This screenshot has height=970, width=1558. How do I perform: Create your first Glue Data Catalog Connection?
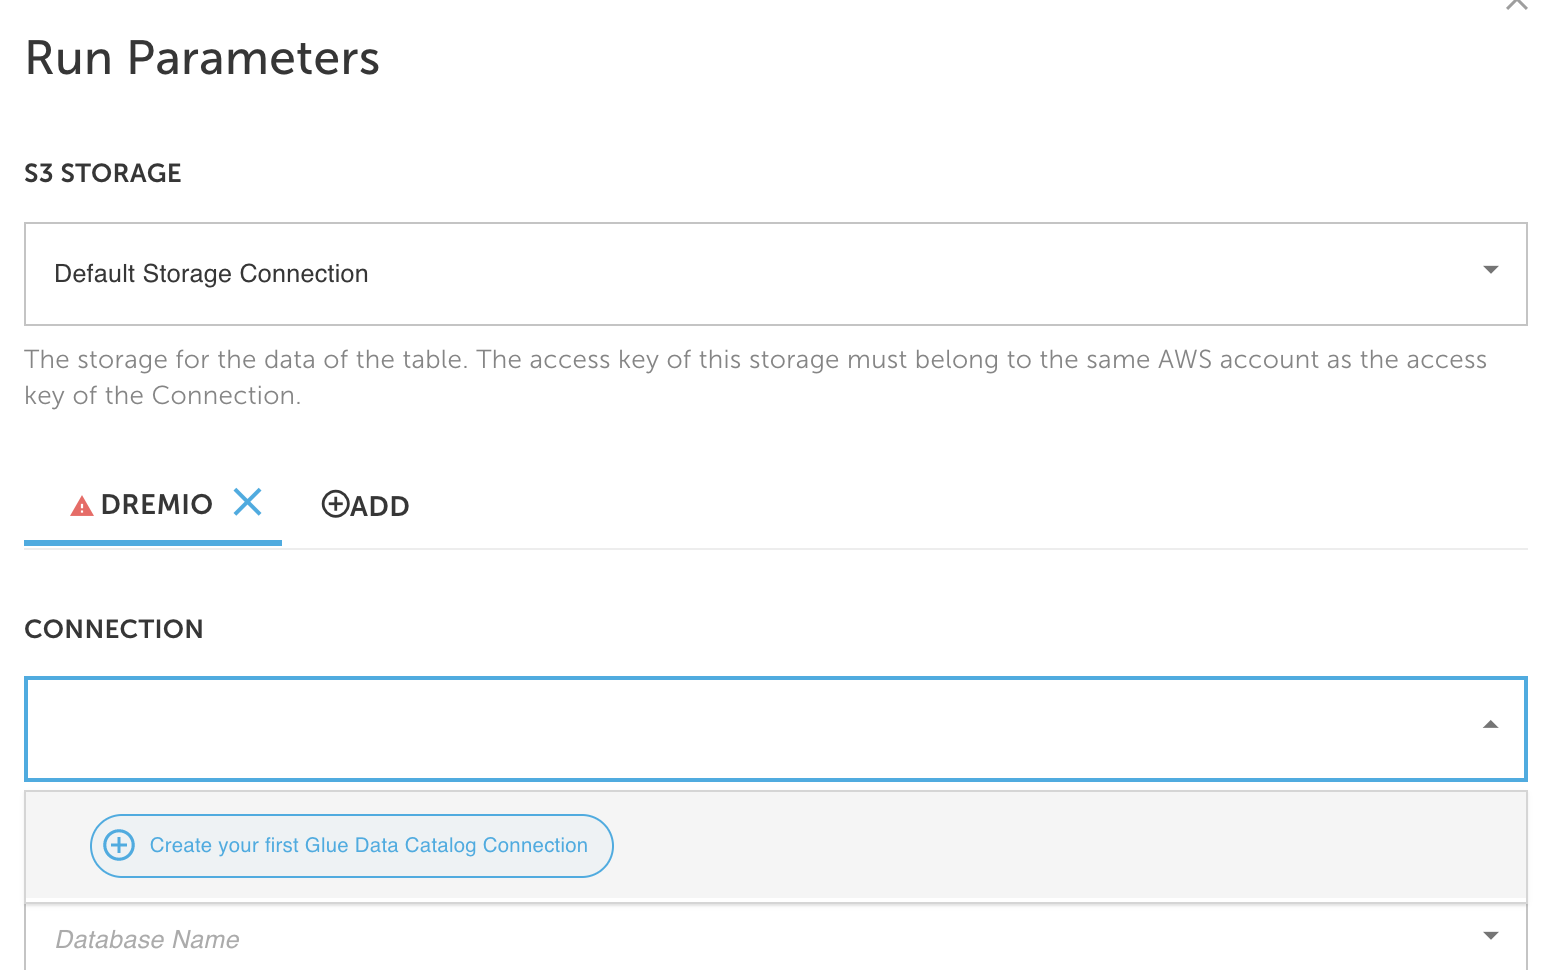[352, 846]
